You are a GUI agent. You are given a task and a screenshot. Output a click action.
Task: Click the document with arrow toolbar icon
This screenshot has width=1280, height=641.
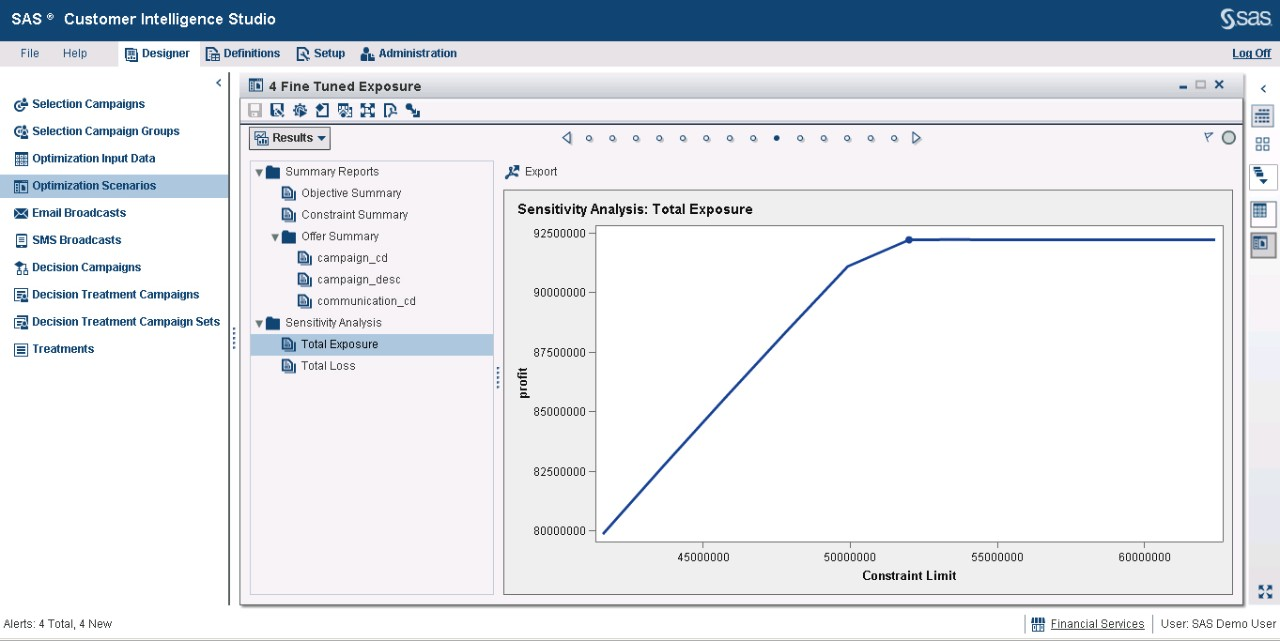[322, 110]
